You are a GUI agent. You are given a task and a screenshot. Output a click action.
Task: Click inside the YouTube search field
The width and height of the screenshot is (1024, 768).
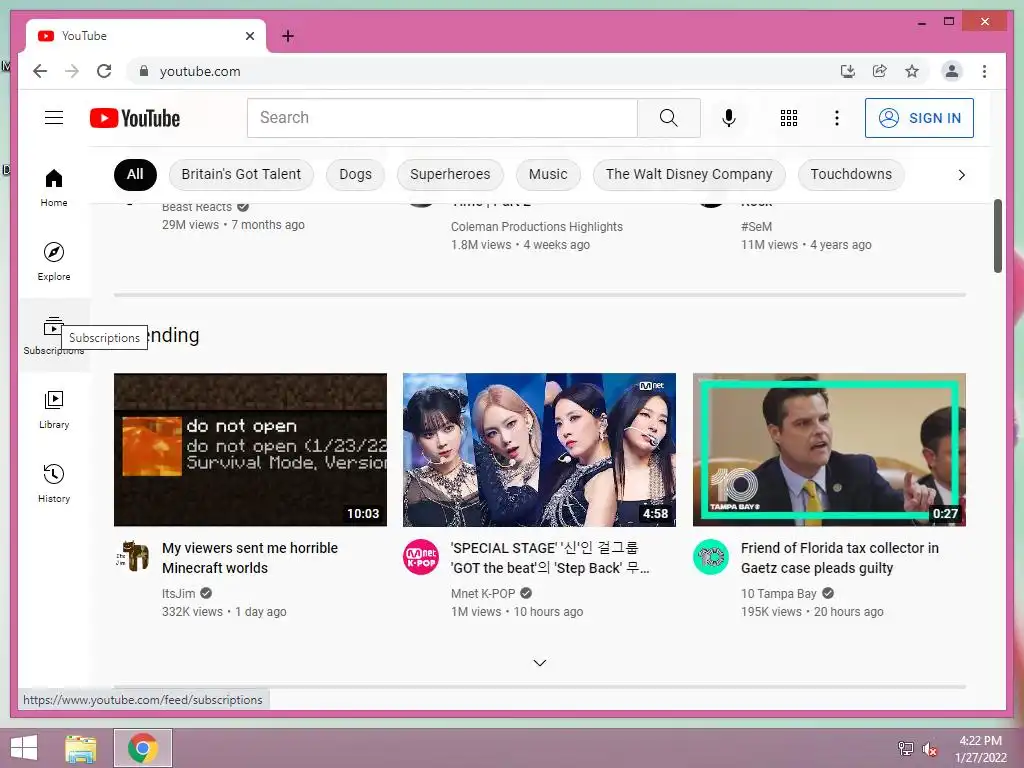(442, 118)
